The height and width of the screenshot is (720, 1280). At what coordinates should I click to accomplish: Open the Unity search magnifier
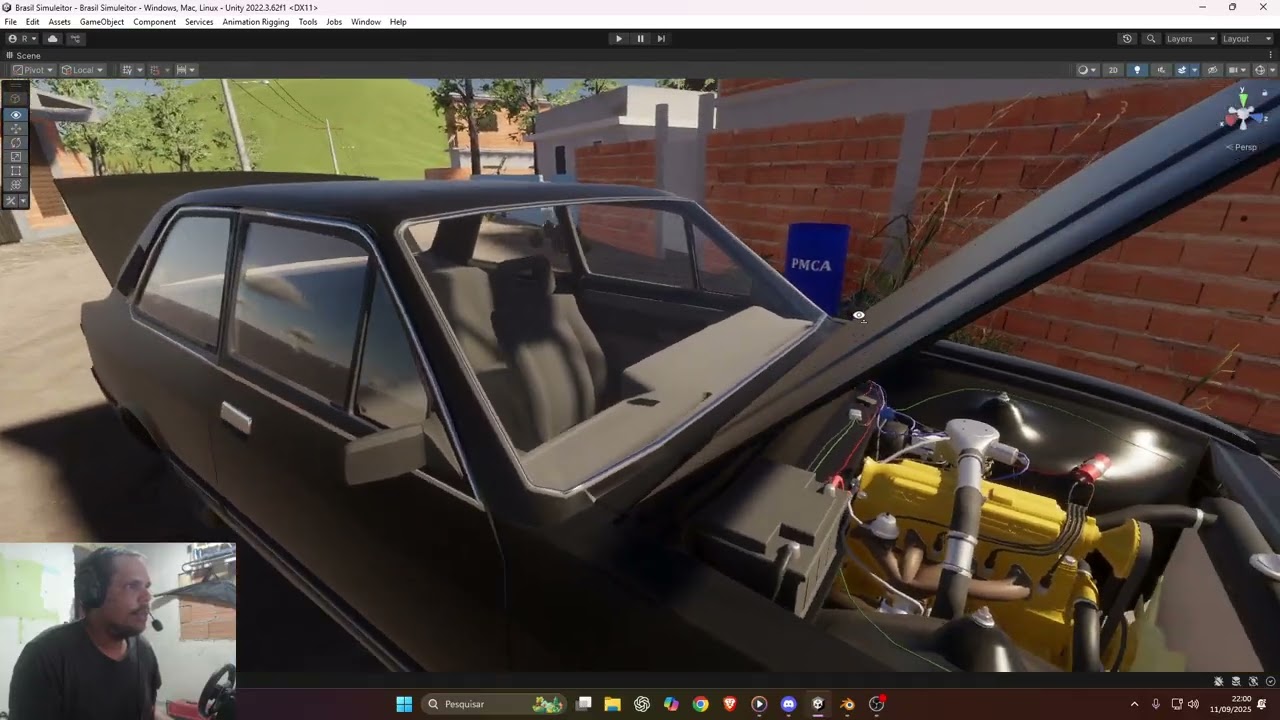tap(1150, 39)
